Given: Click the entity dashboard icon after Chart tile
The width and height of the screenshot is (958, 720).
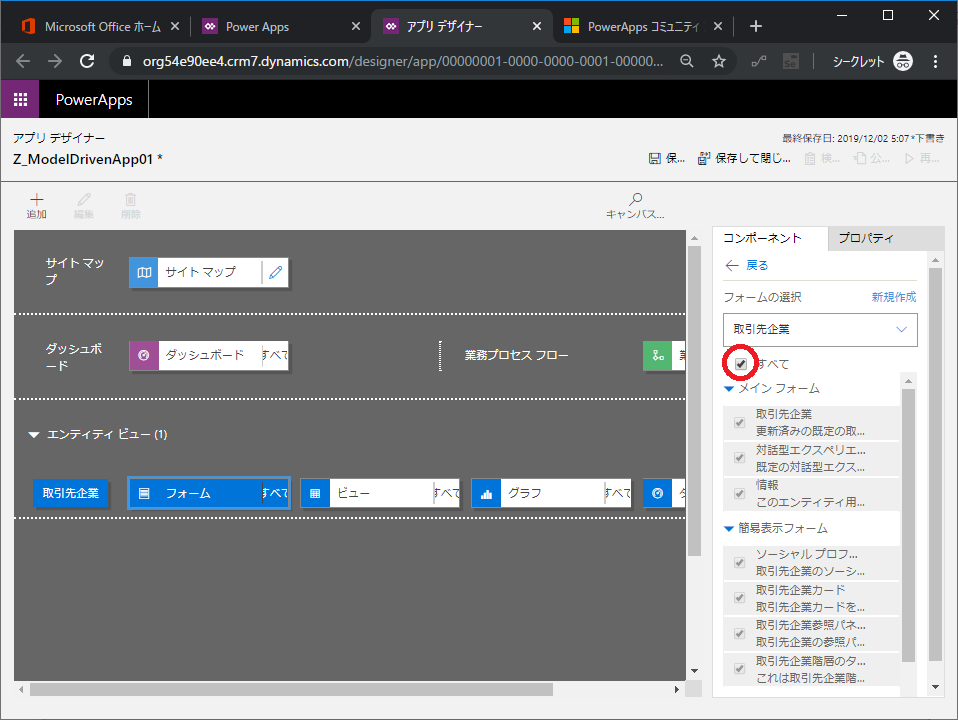Looking at the screenshot, I should pyautogui.click(x=657, y=493).
